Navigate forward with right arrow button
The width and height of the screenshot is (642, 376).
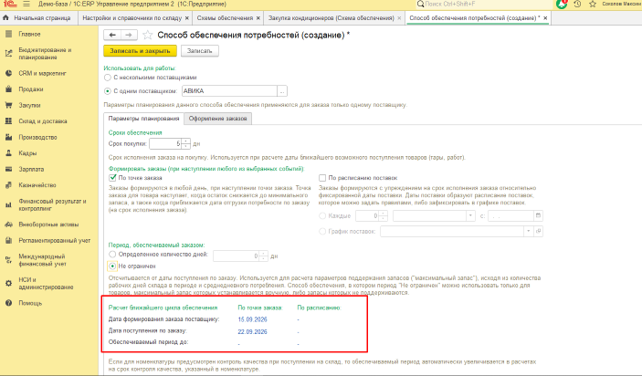click(x=129, y=35)
